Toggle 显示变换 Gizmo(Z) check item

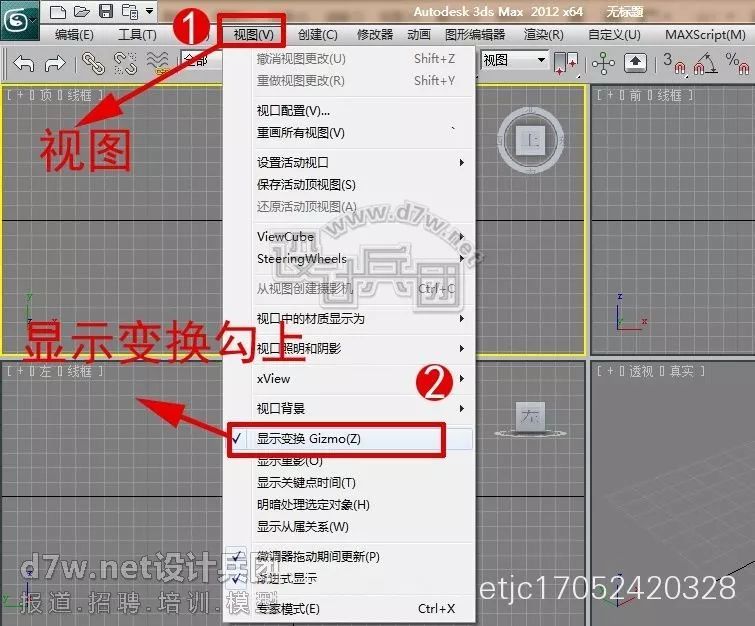(349, 439)
